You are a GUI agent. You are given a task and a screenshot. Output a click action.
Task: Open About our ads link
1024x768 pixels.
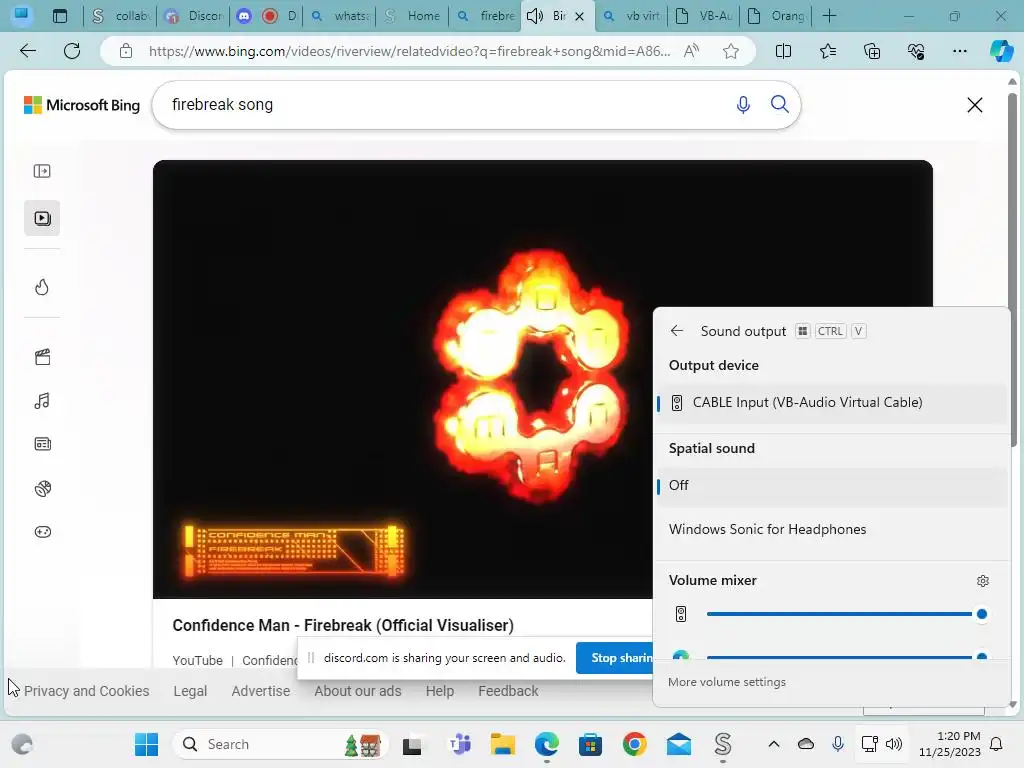[x=358, y=691]
